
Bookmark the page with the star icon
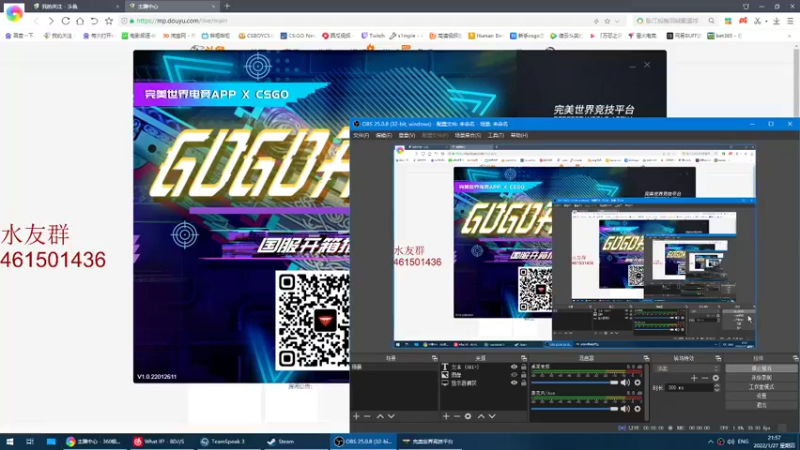[109, 21]
